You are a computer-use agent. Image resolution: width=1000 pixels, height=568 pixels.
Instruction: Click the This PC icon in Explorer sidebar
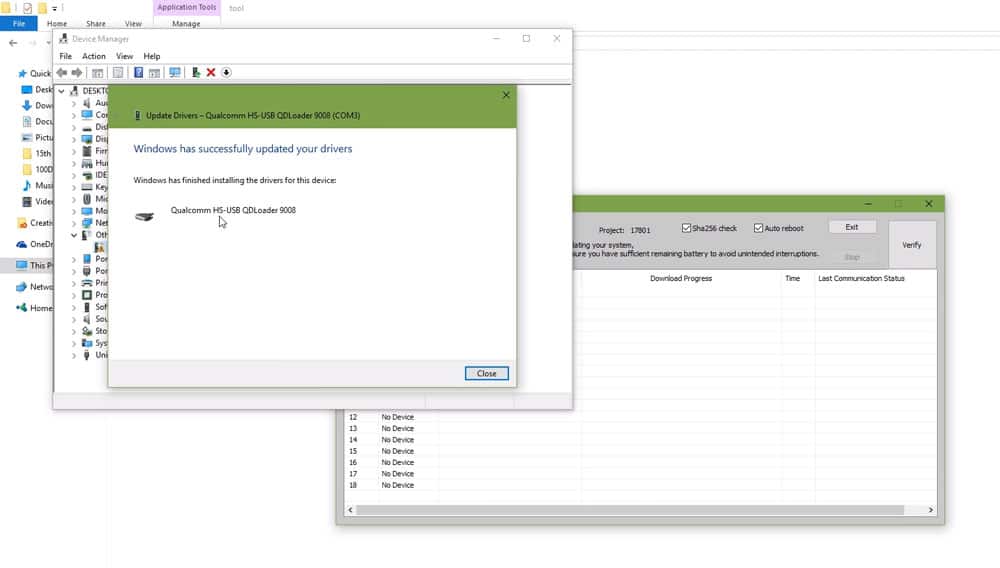(22, 265)
